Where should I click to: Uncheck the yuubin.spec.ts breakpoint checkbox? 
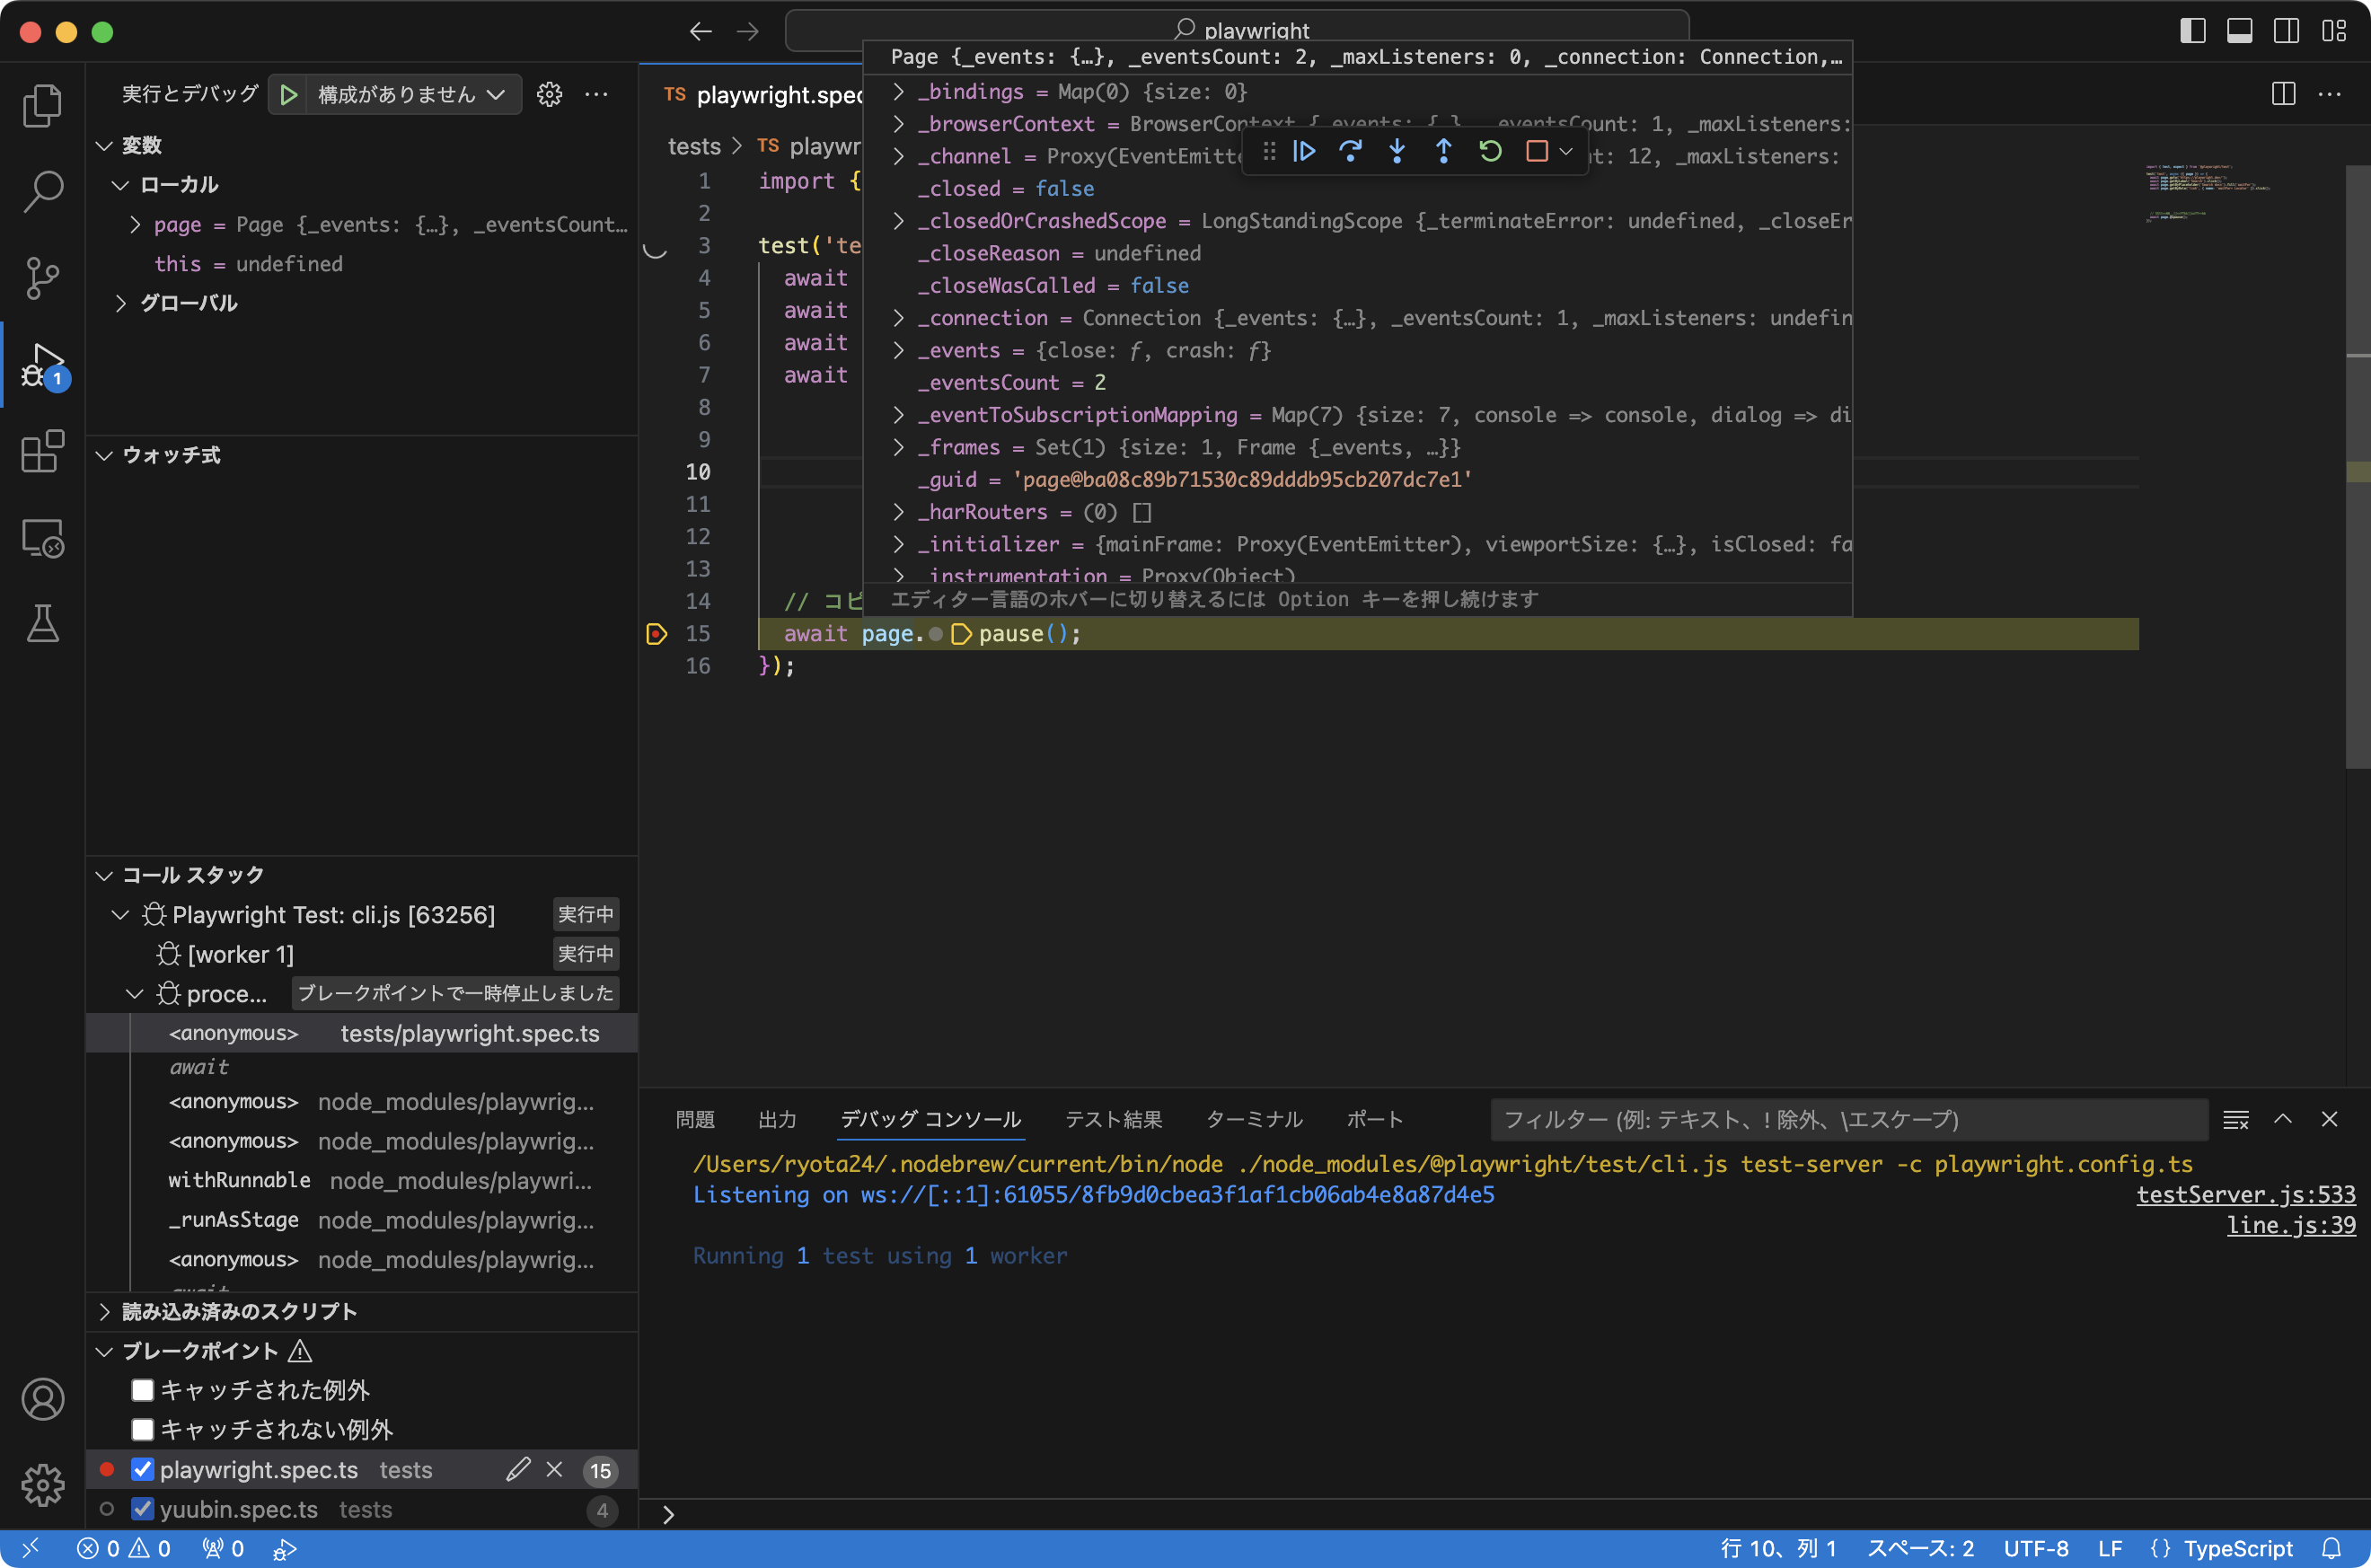143,1509
